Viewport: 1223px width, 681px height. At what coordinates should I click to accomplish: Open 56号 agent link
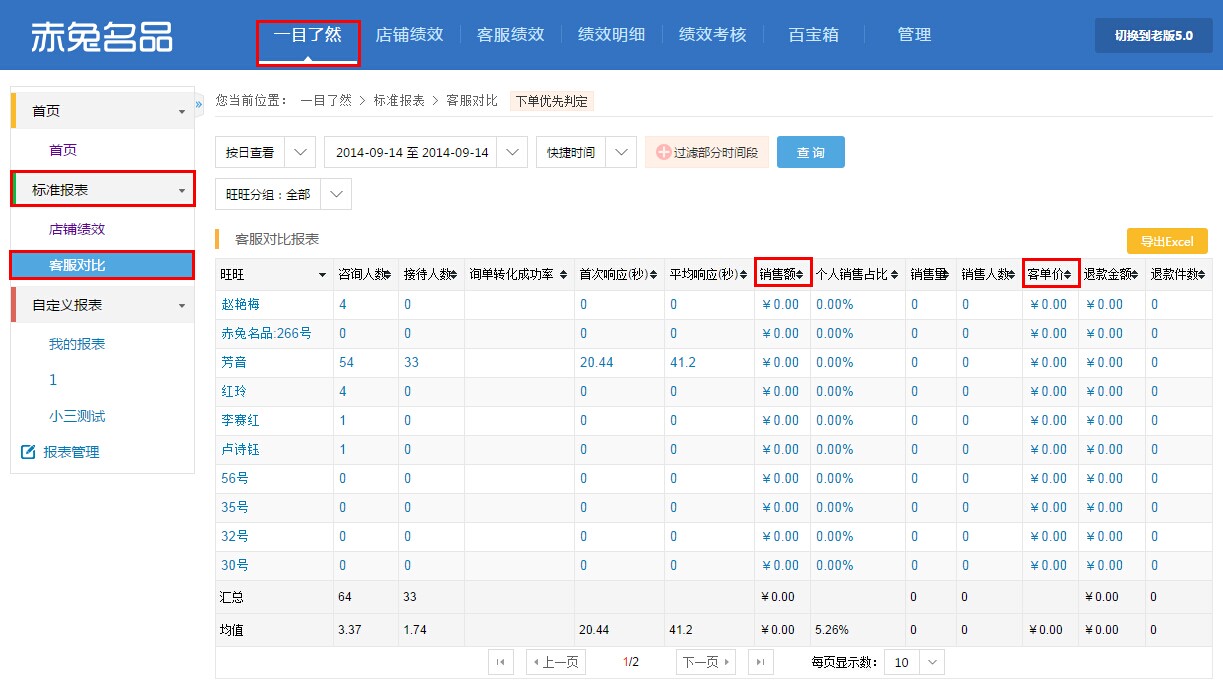235,478
